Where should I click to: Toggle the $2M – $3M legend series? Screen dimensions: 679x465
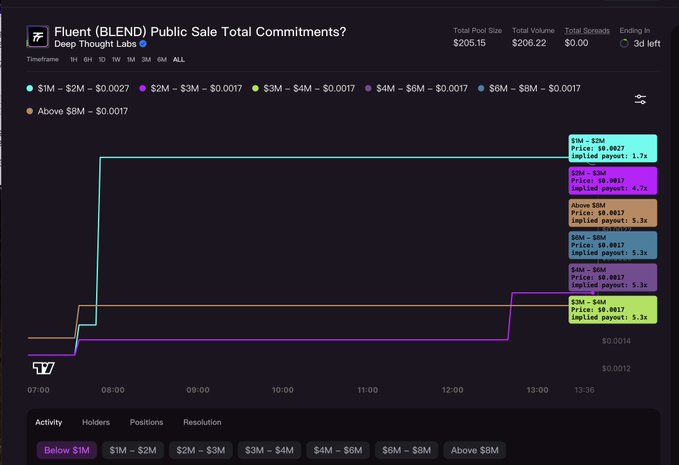click(x=191, y=89)
